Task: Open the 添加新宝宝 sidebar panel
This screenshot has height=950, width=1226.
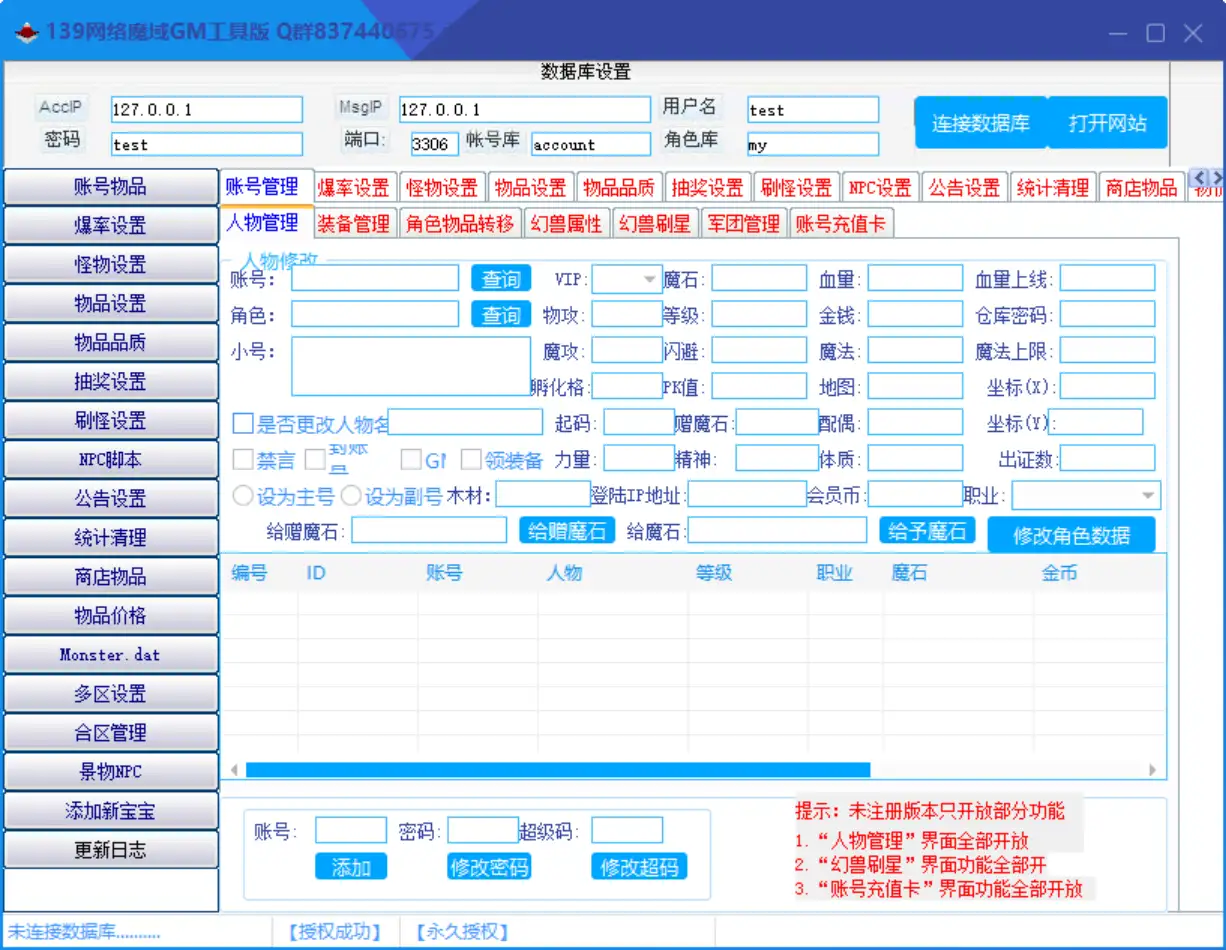Action: (110, 810)
